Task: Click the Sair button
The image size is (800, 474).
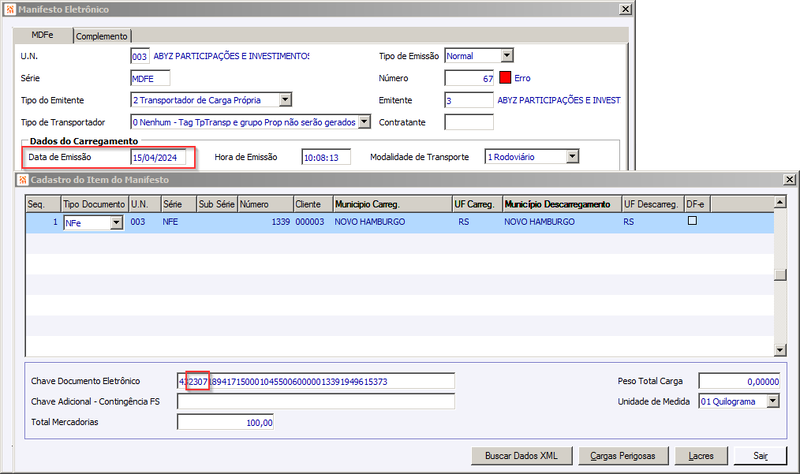Action: tap(760, 456)
